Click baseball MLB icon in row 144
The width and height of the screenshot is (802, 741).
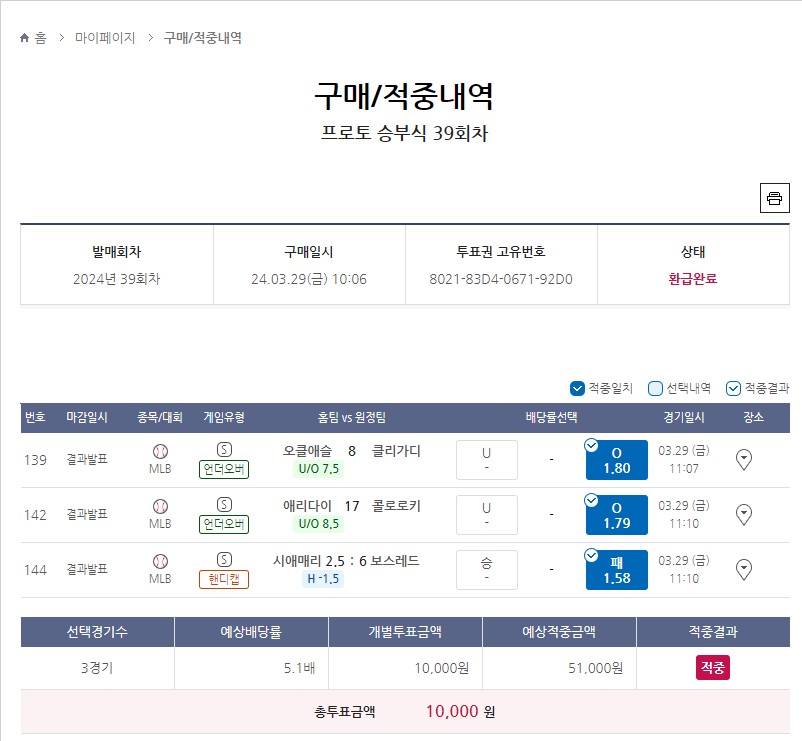160,562
